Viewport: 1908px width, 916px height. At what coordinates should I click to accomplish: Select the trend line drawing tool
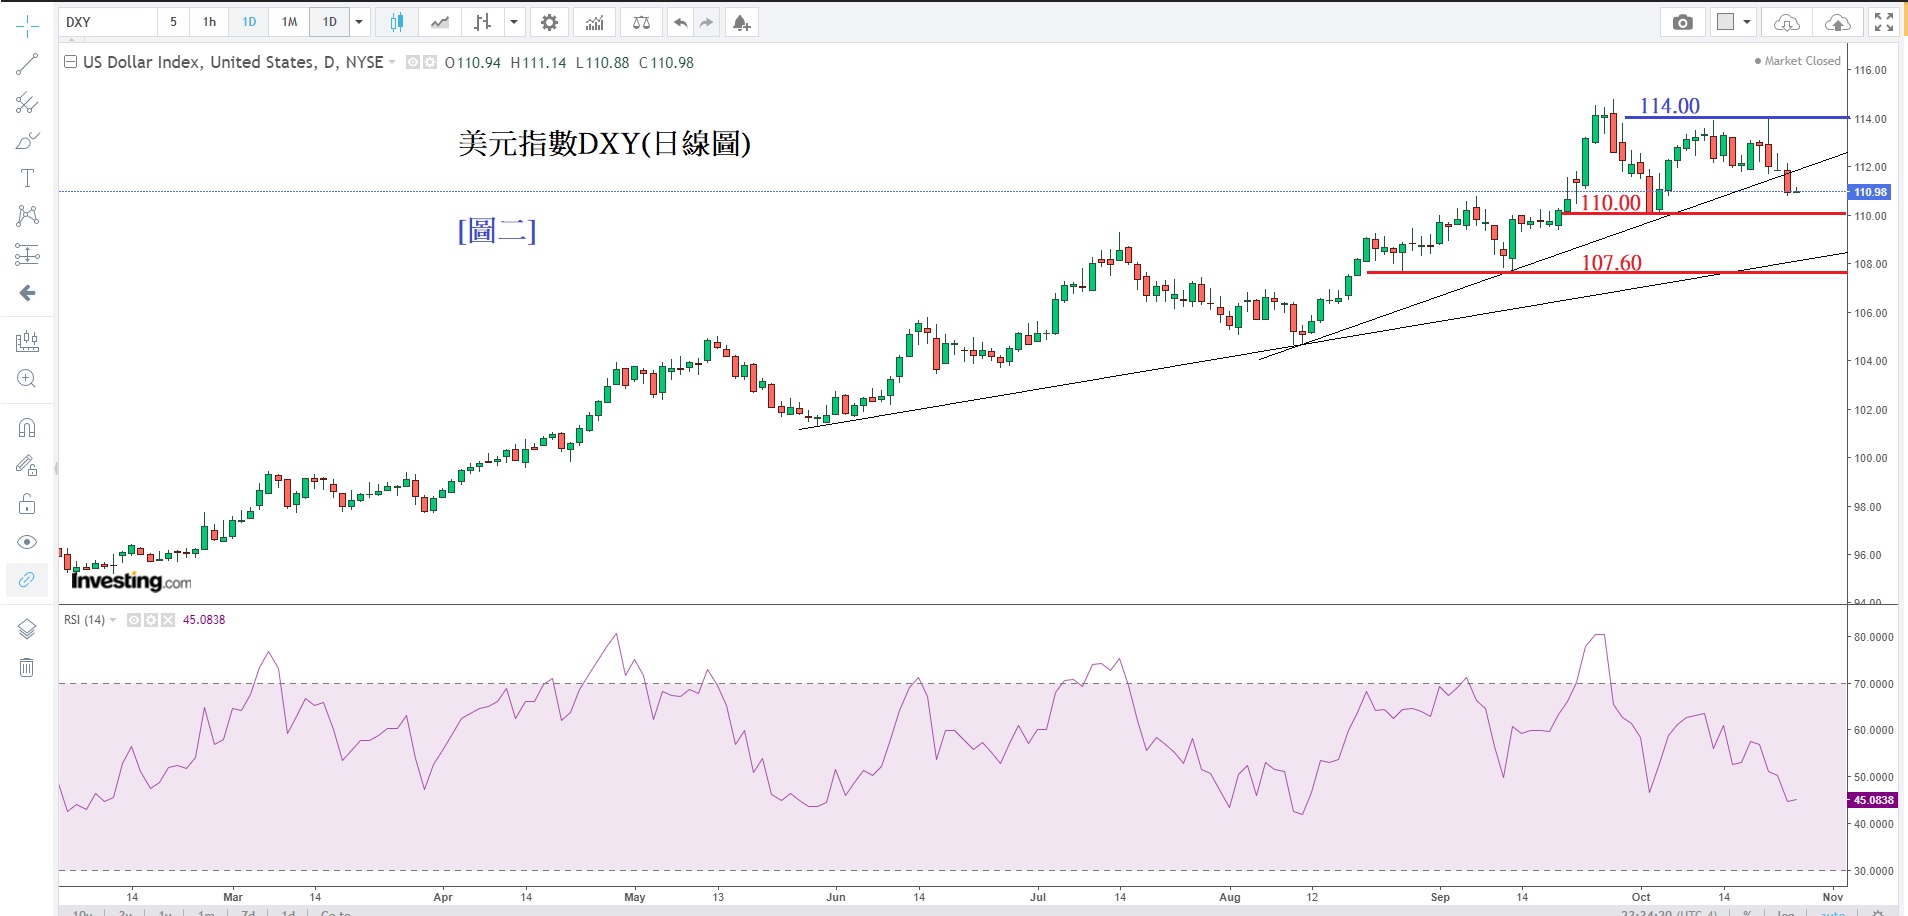27,65
